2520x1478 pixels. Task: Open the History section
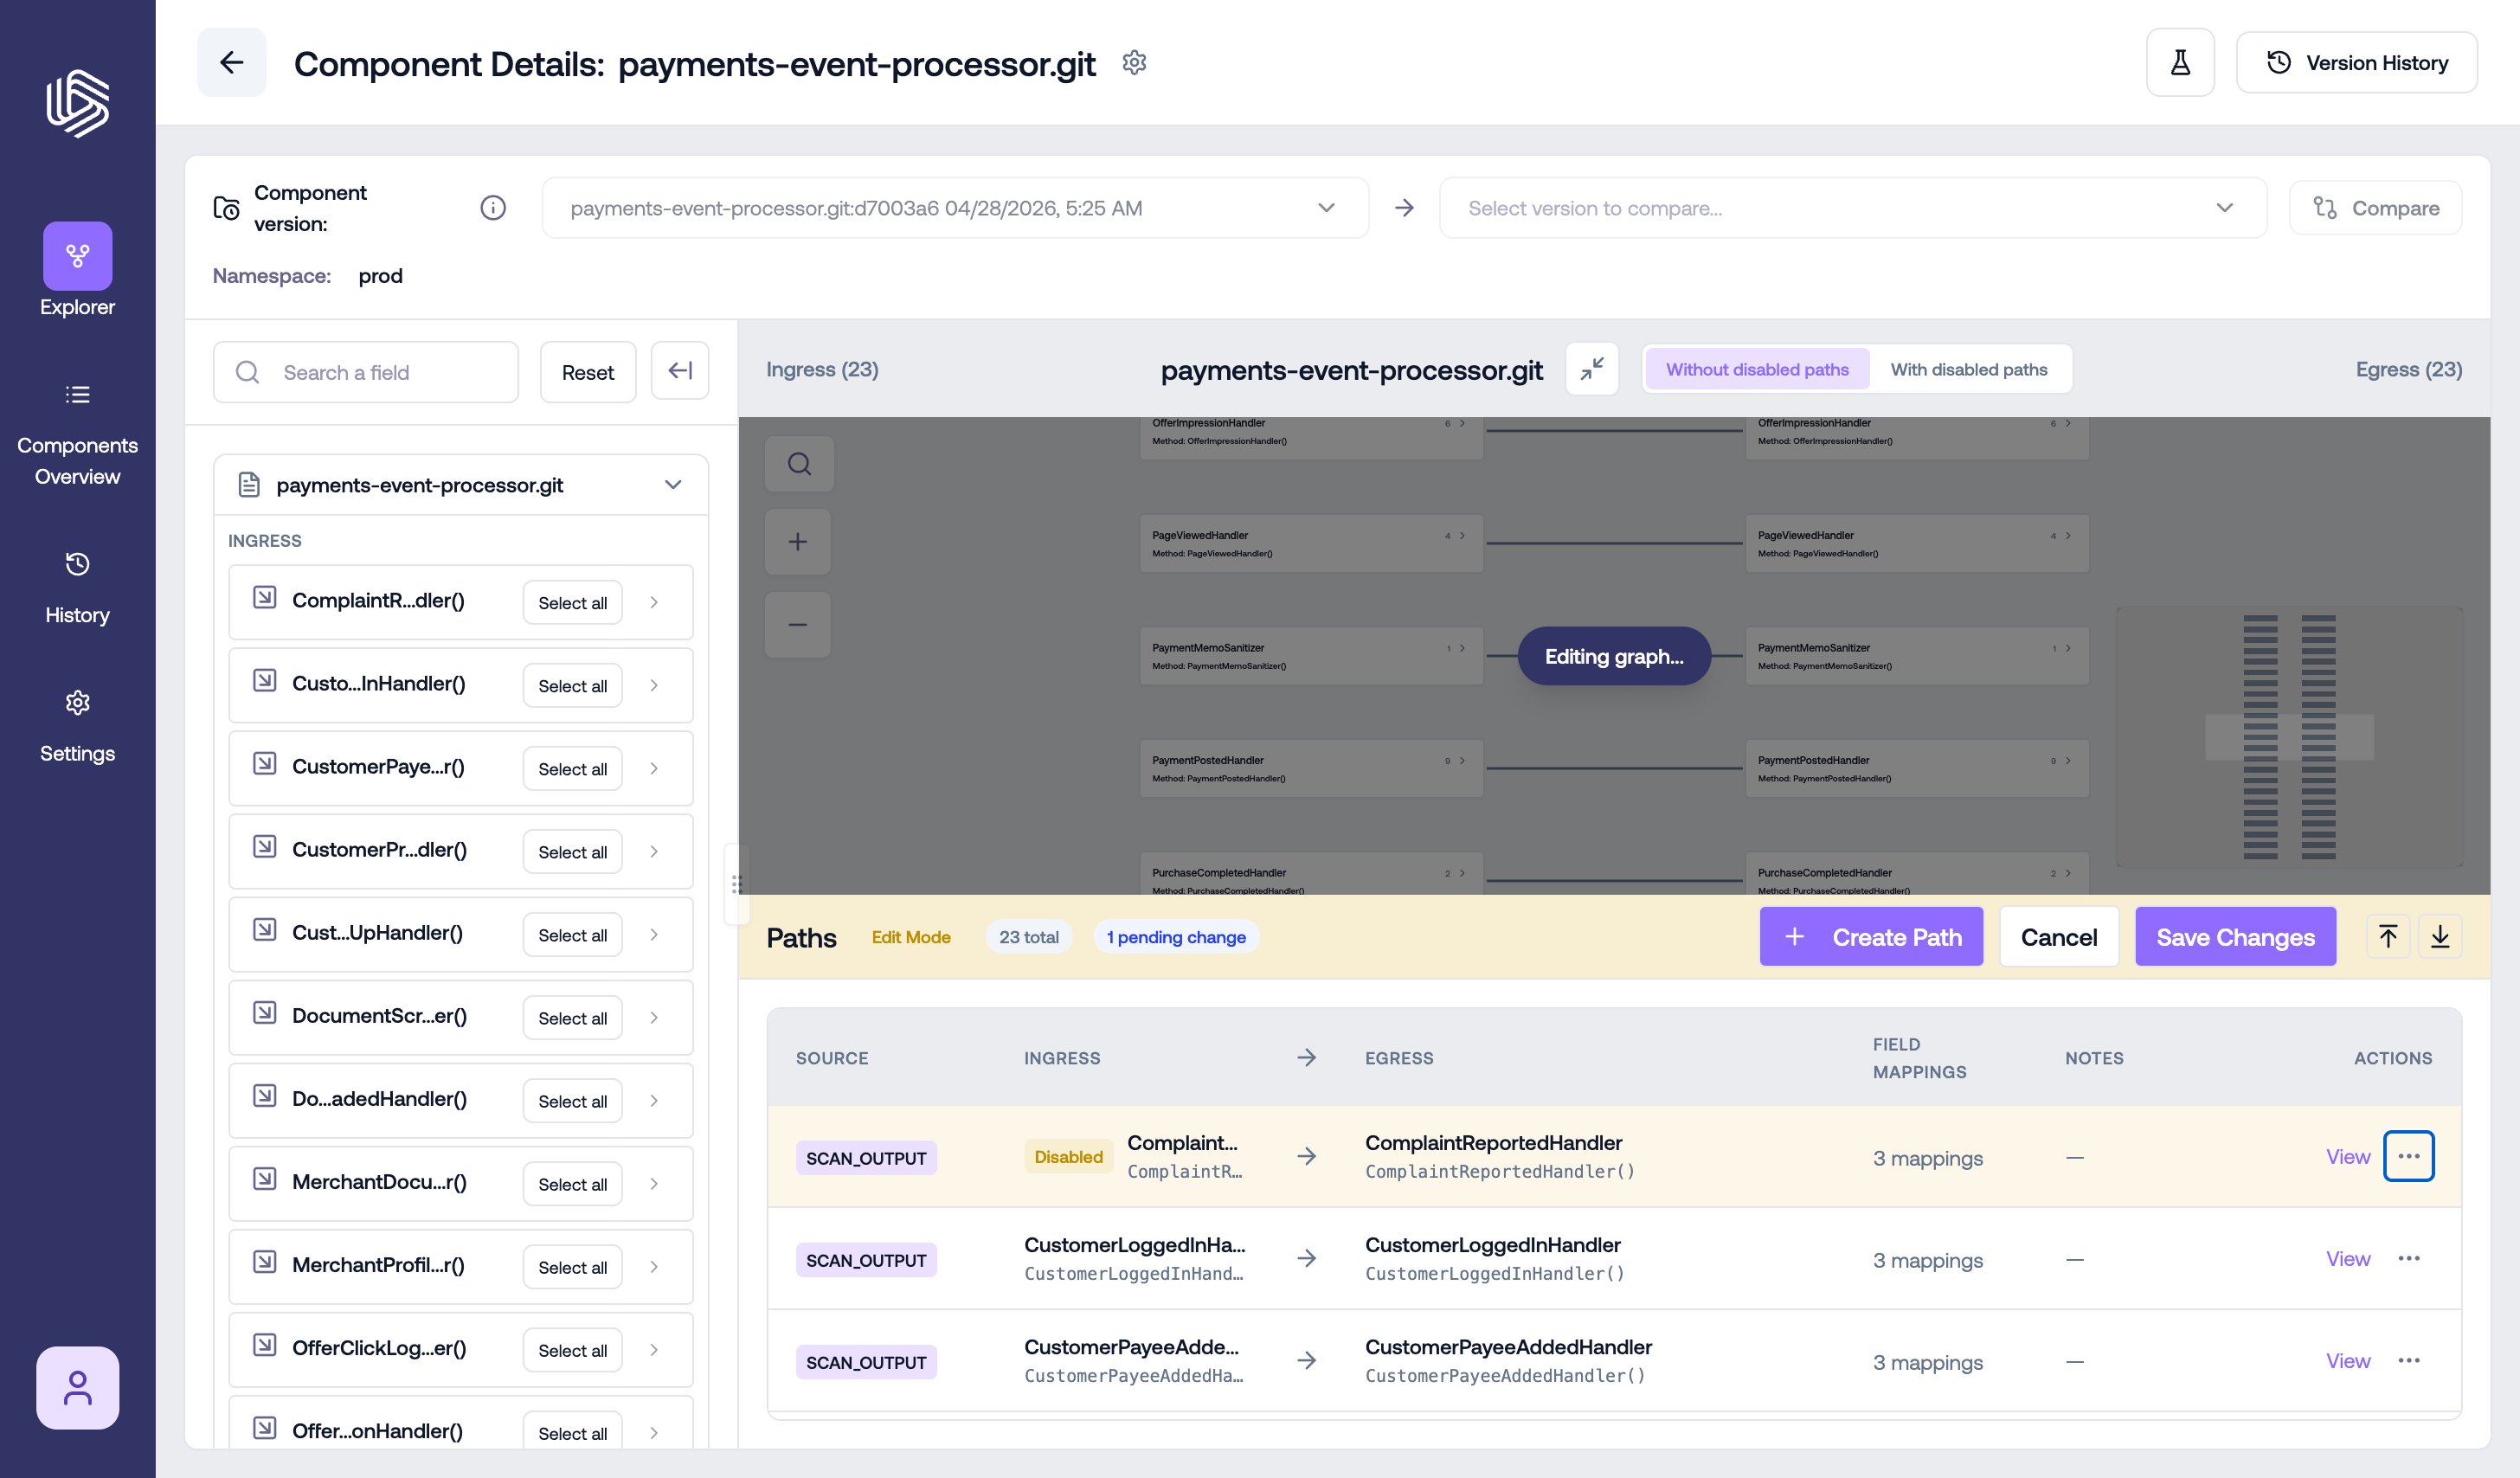tap(77, 588)
